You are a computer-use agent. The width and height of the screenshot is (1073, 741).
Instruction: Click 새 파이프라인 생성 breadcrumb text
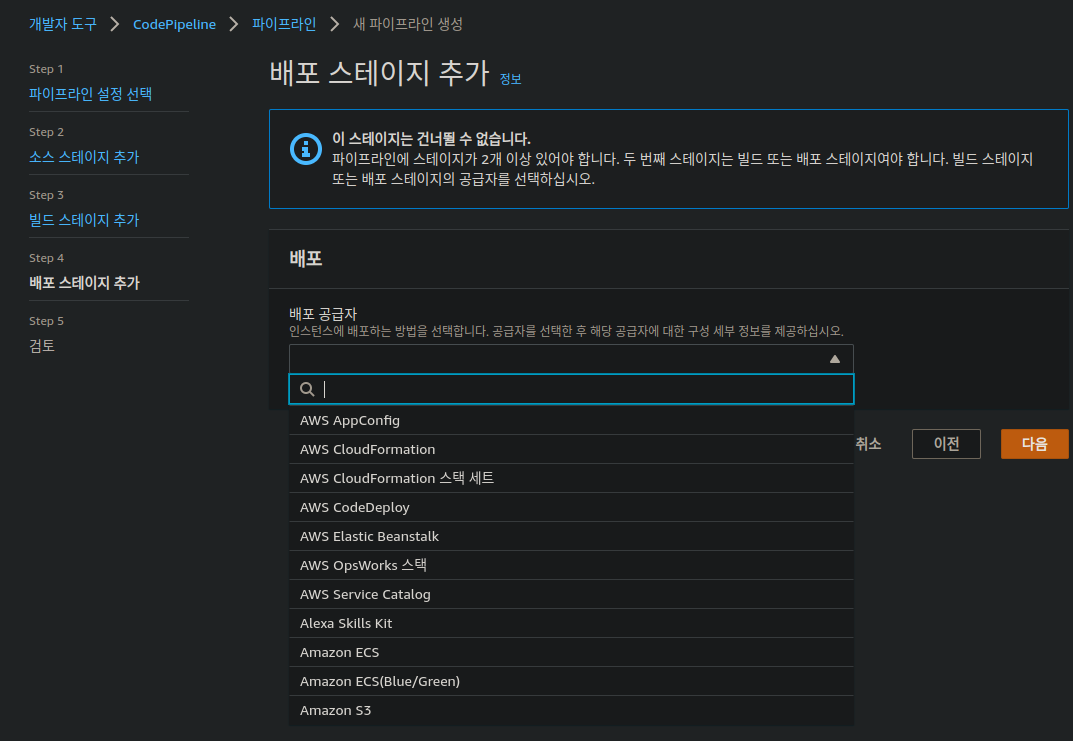click(408, 24)
